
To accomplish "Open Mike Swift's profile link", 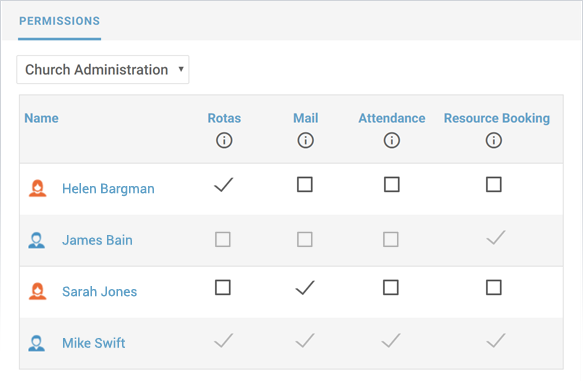I will 93,343.
